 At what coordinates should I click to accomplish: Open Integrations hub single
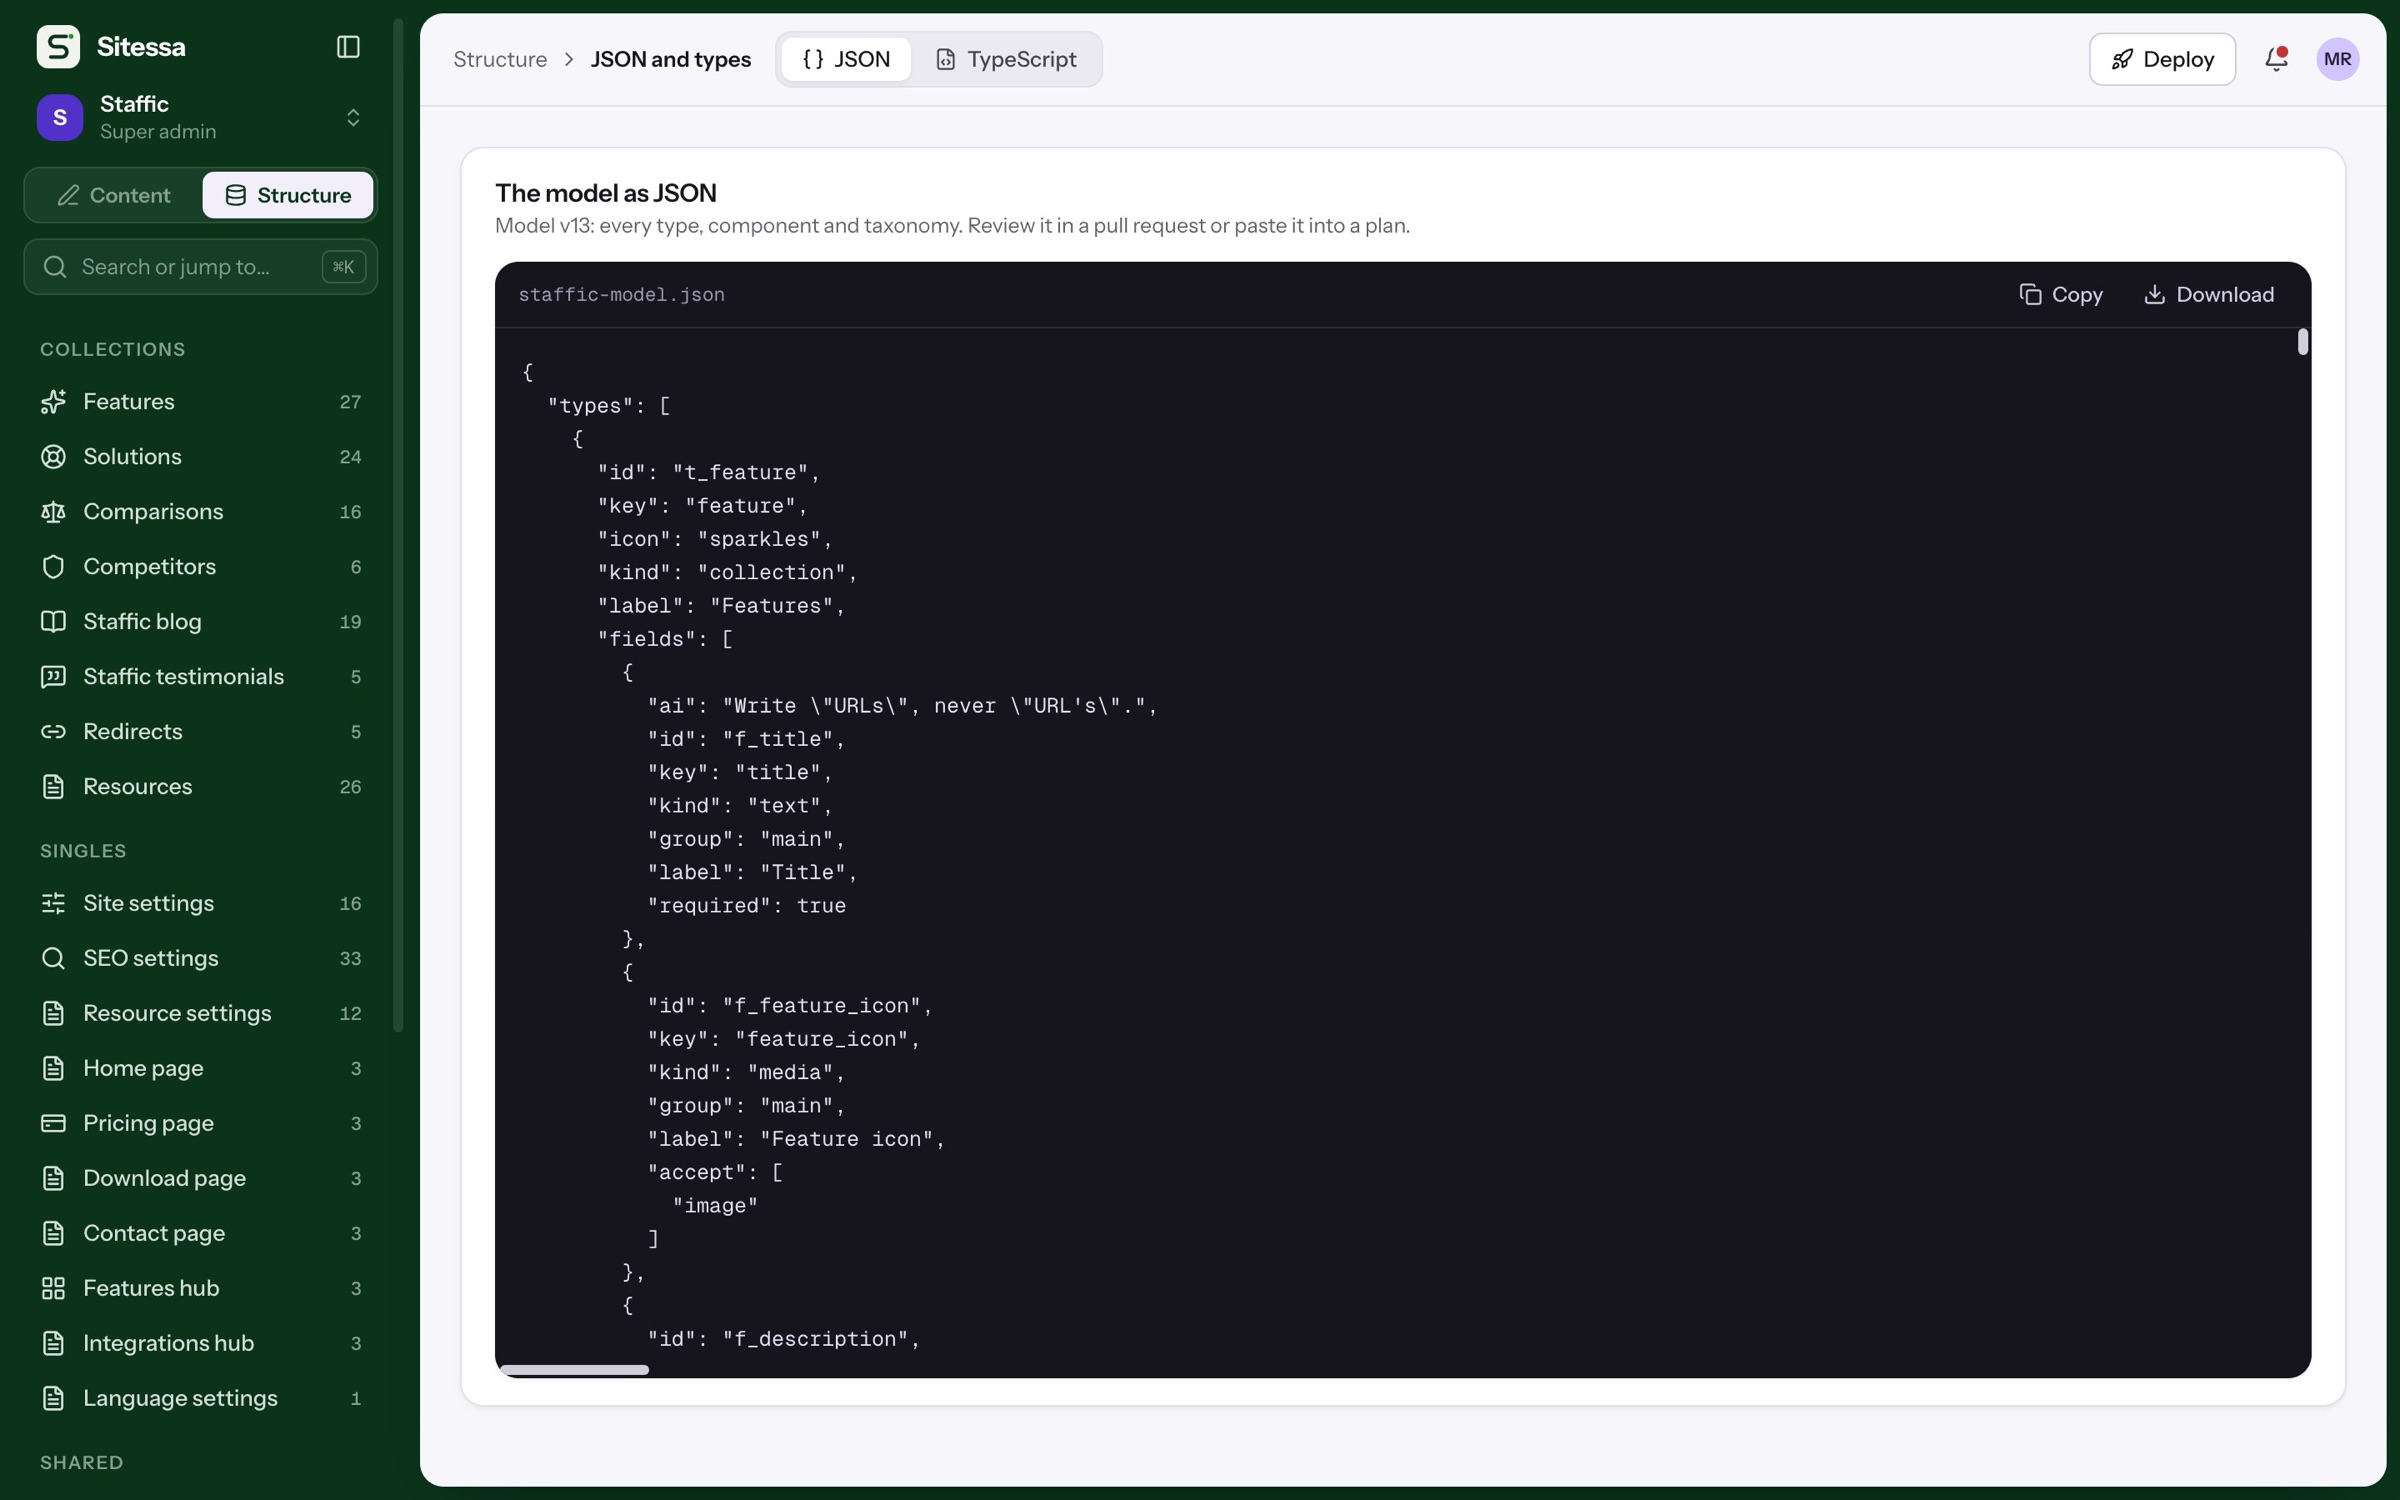[200, 1344]
